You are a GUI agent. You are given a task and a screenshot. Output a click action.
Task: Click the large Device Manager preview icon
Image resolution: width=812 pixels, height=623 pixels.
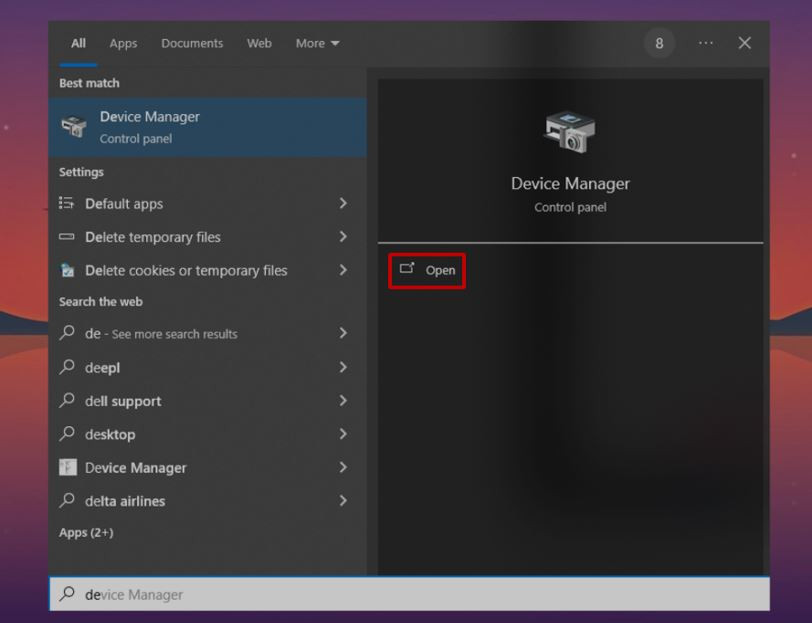pyautogui.click(x=570, y=132)
